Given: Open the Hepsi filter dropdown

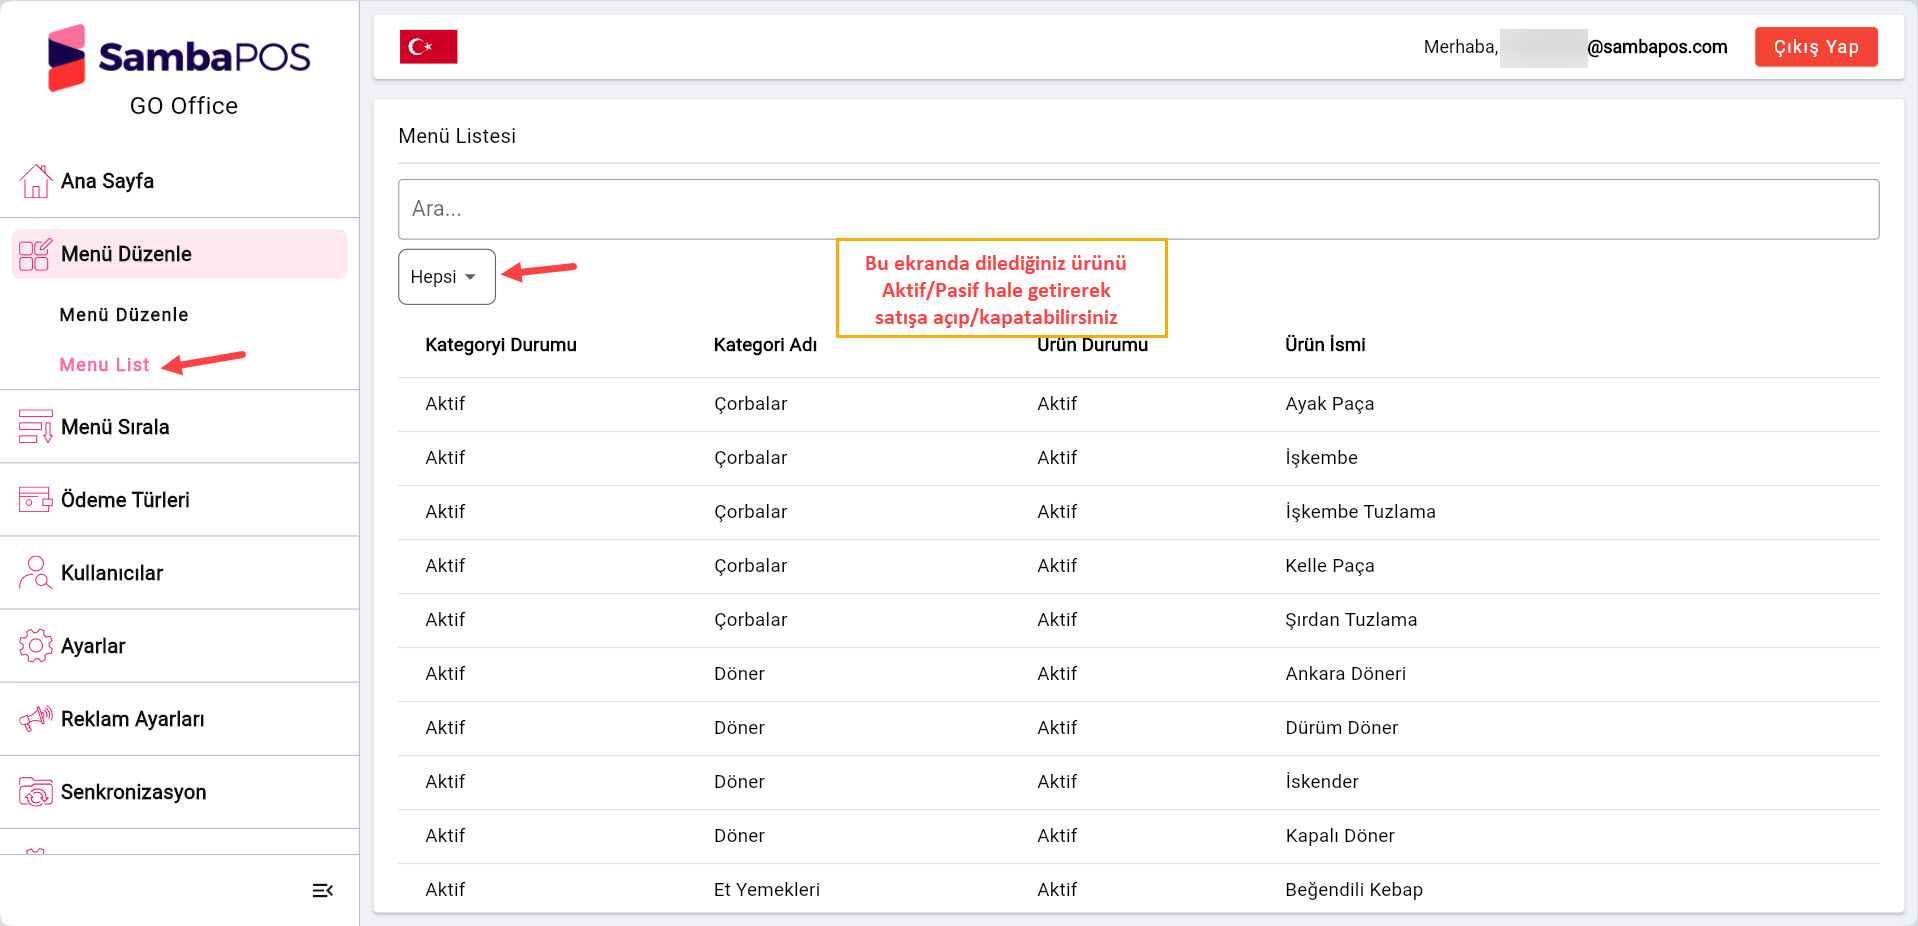Looking at the screenshot, I should point(446,277).
